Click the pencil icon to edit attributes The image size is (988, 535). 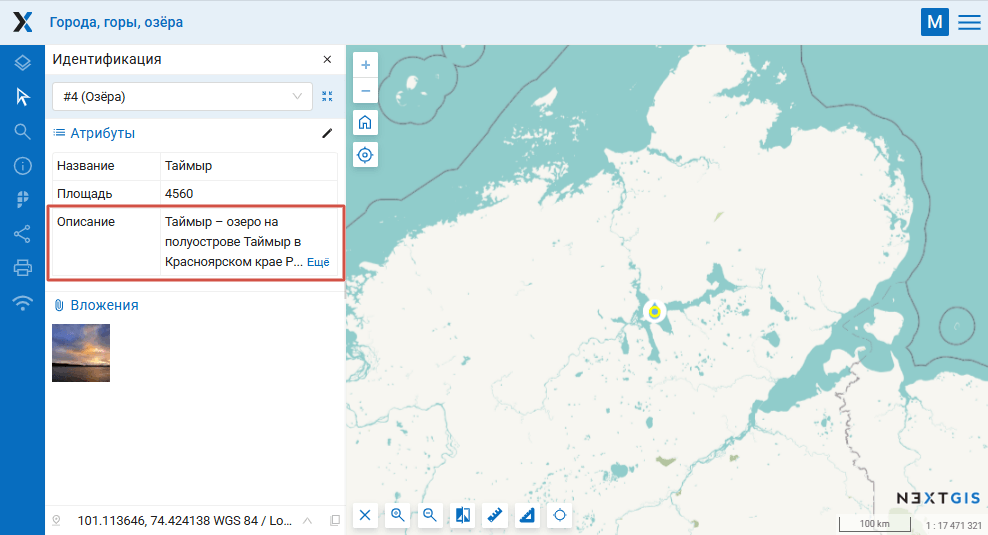[x=326, y=133]
